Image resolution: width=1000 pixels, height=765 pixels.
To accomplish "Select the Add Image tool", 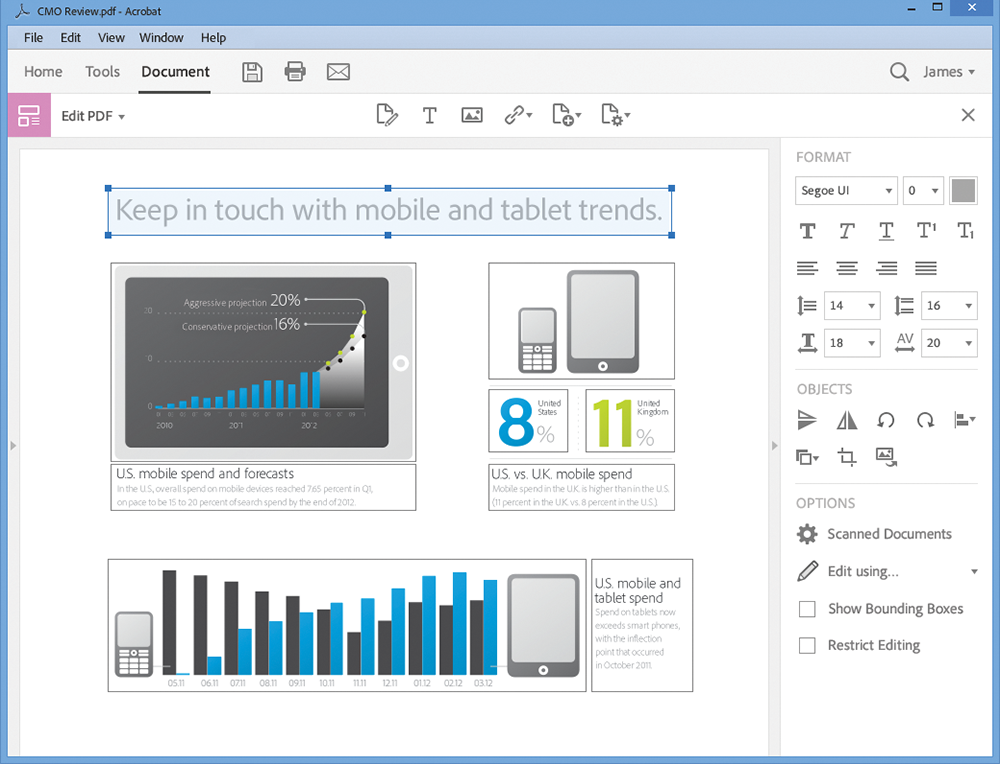I will click(472, 115).
